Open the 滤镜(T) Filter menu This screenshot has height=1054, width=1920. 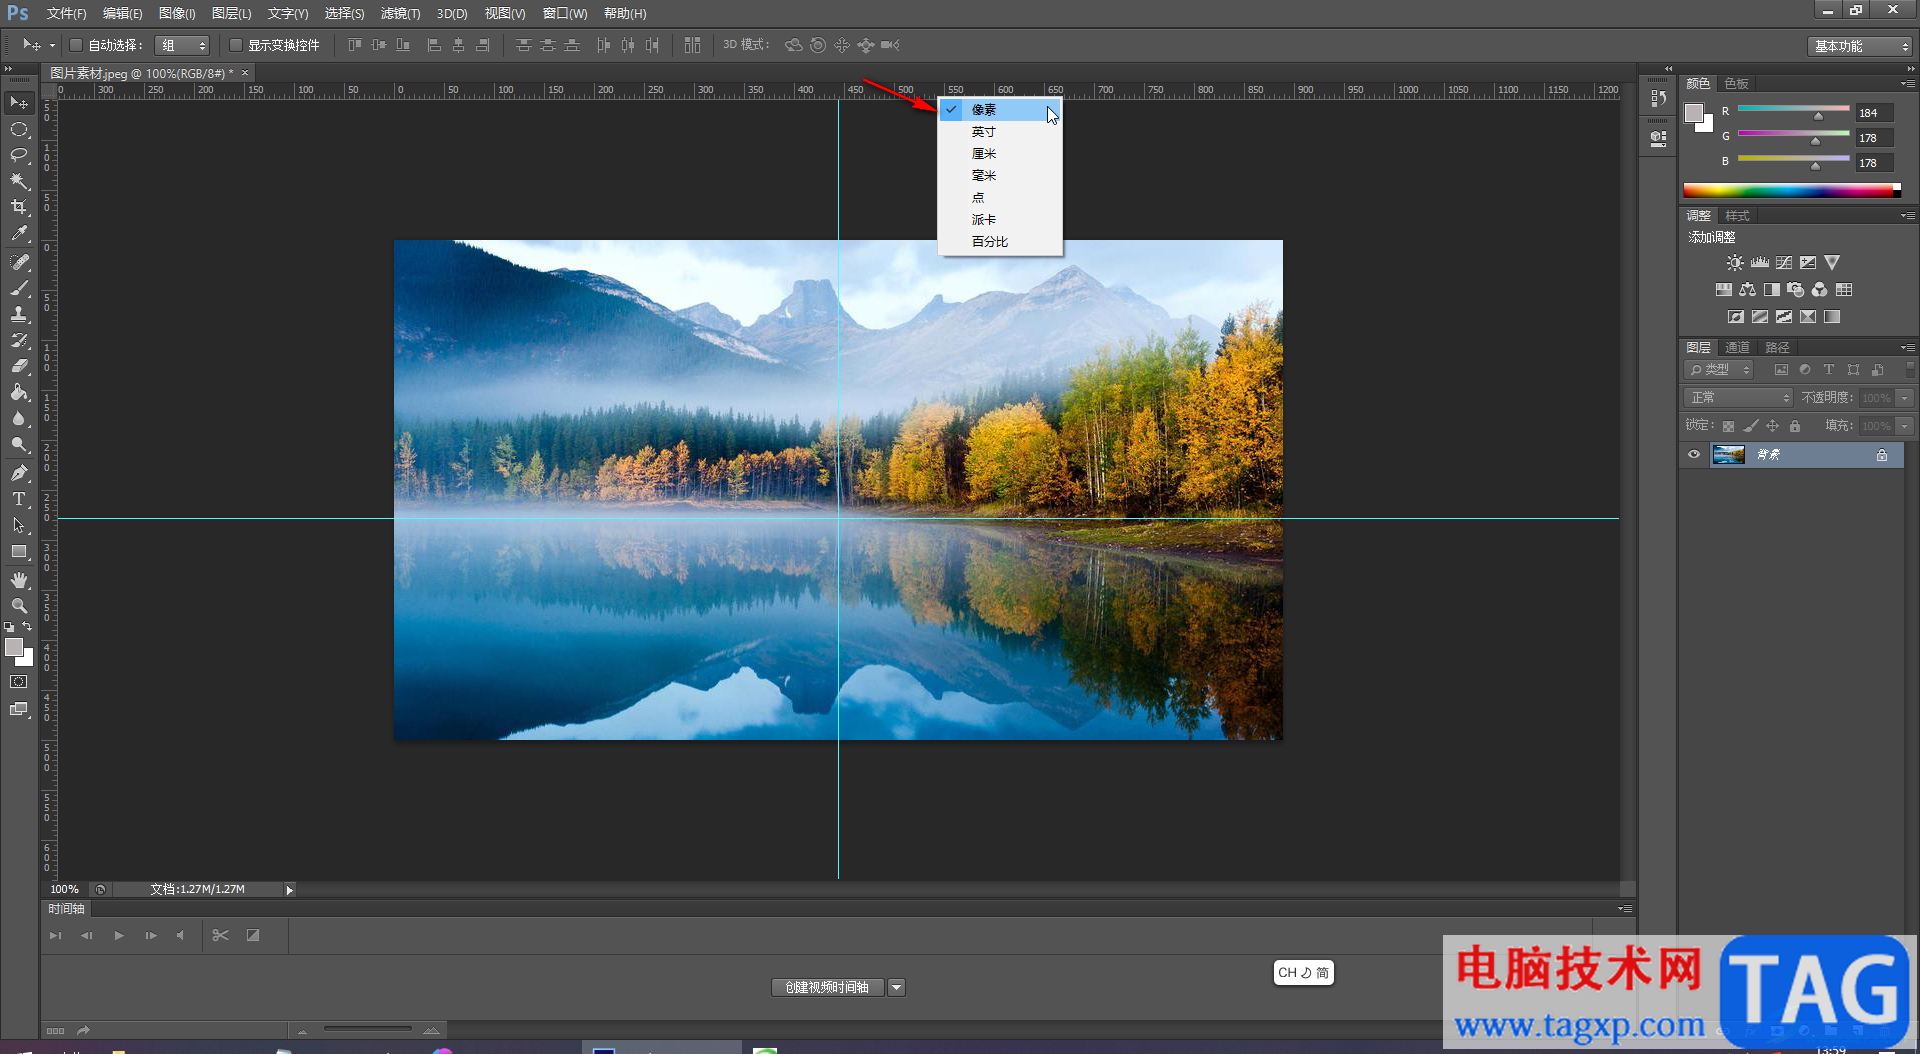pyautogui.click(x=400, y=14)
